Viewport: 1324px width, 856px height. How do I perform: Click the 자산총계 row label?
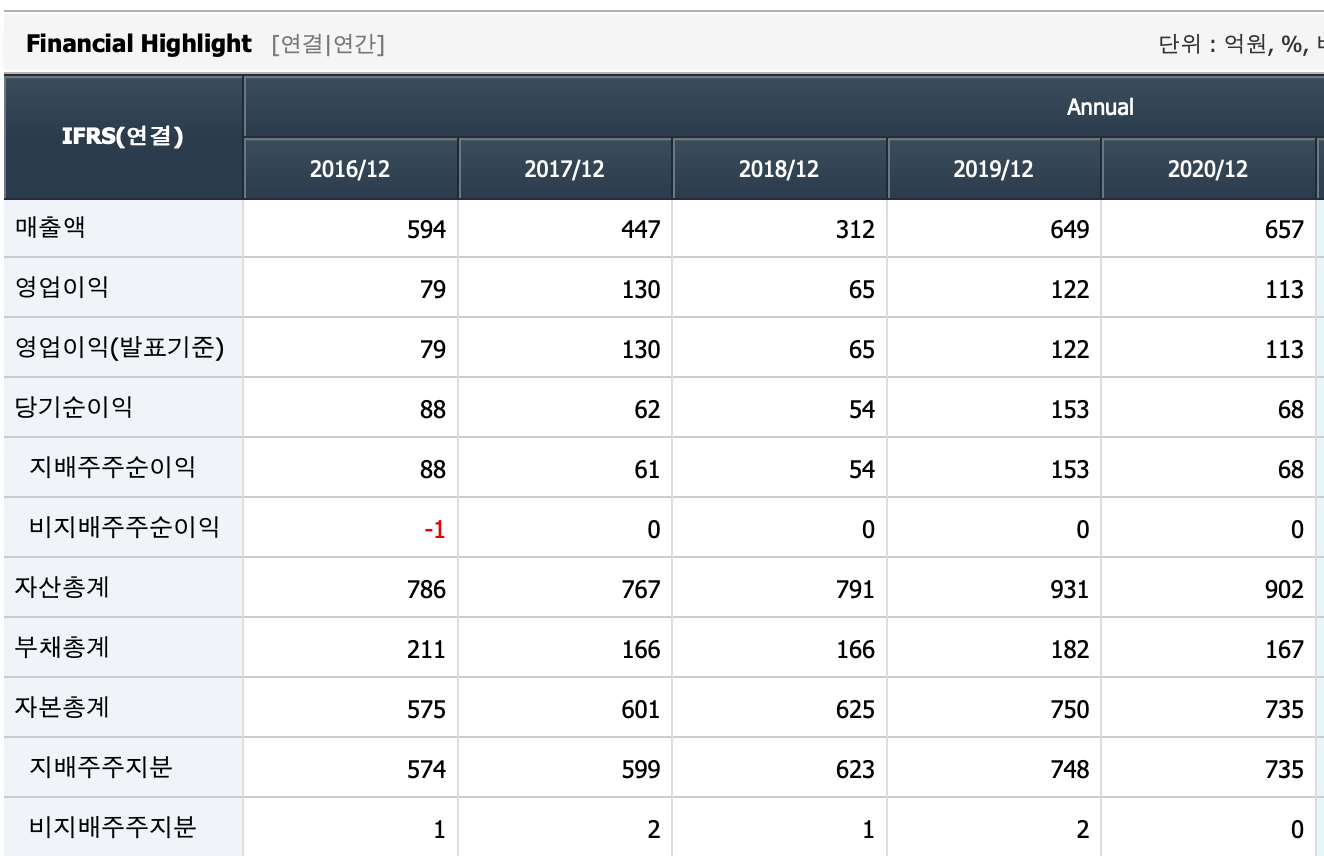62,588
